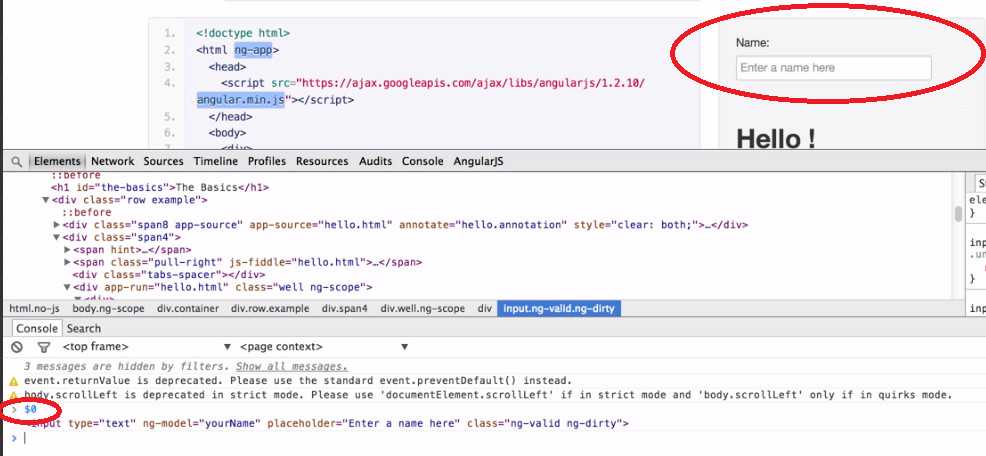Open the Resources tab
This screenshot has width=986, height=456.
(322, 162)
